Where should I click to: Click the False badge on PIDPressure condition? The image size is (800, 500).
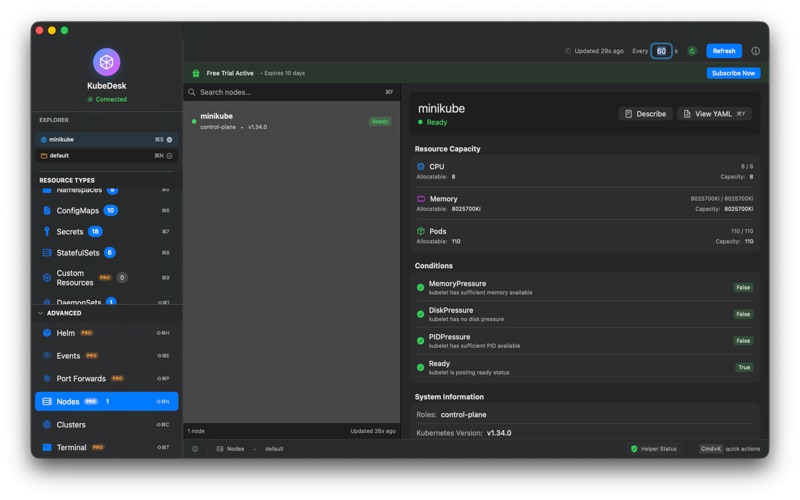point(743,341)
